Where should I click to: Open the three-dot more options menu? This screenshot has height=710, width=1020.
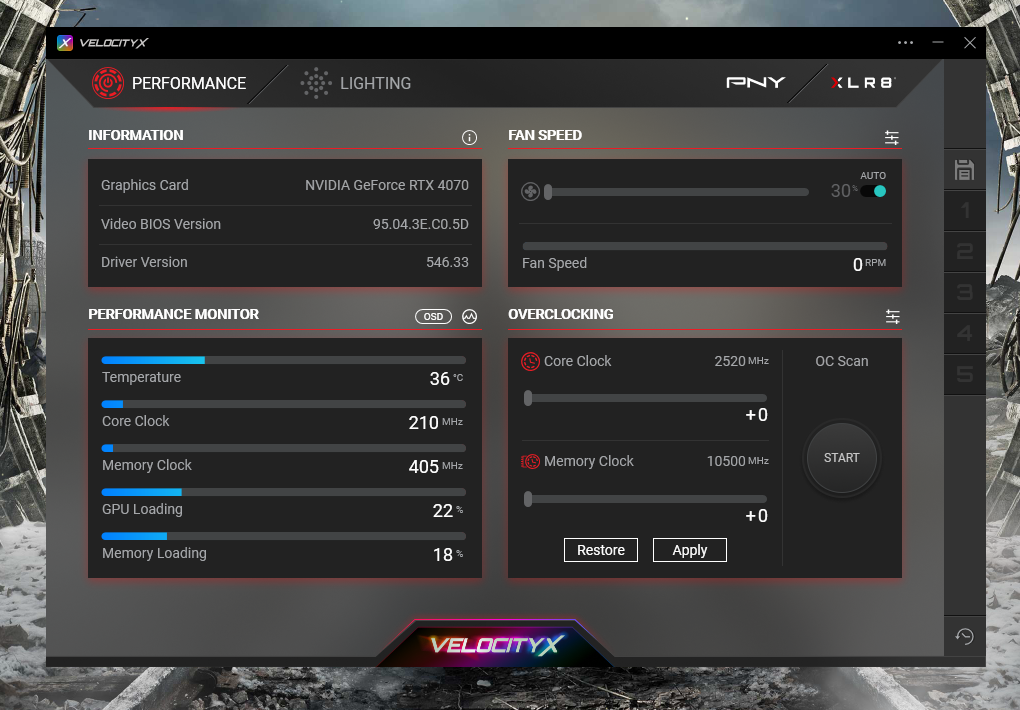click(906, 43)
